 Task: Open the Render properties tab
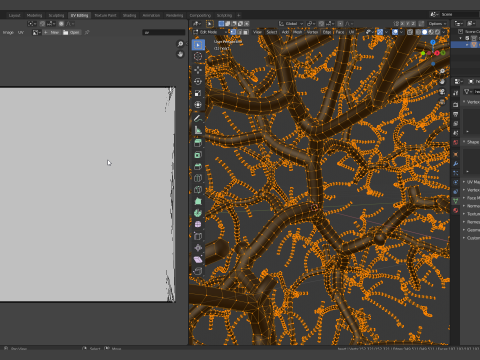(456, 105)
